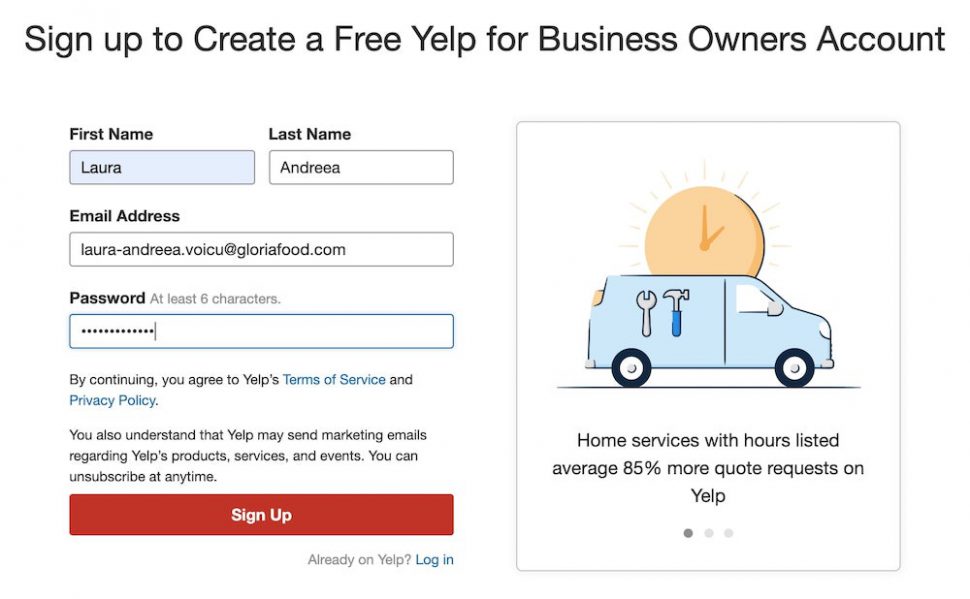Click the Email Address input field
Viewport: 970px width, 599px height.
point(260,248)
